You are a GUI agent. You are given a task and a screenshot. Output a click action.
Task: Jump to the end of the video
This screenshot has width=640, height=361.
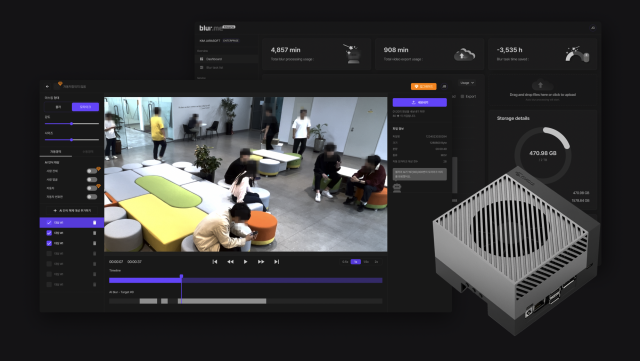pyautogui.click(x=276, y=262)
